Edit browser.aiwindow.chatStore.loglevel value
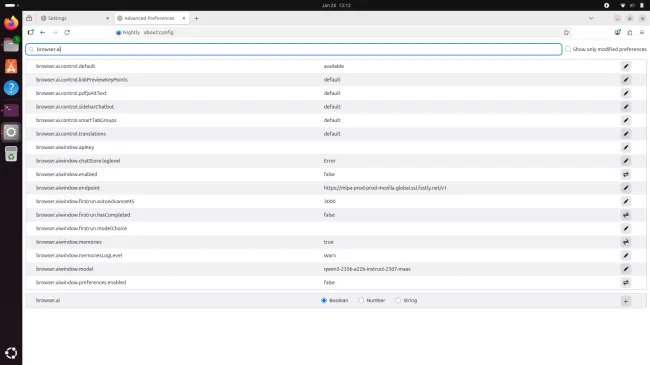This screenshot has width=650, height=365. tap(626, 161)
